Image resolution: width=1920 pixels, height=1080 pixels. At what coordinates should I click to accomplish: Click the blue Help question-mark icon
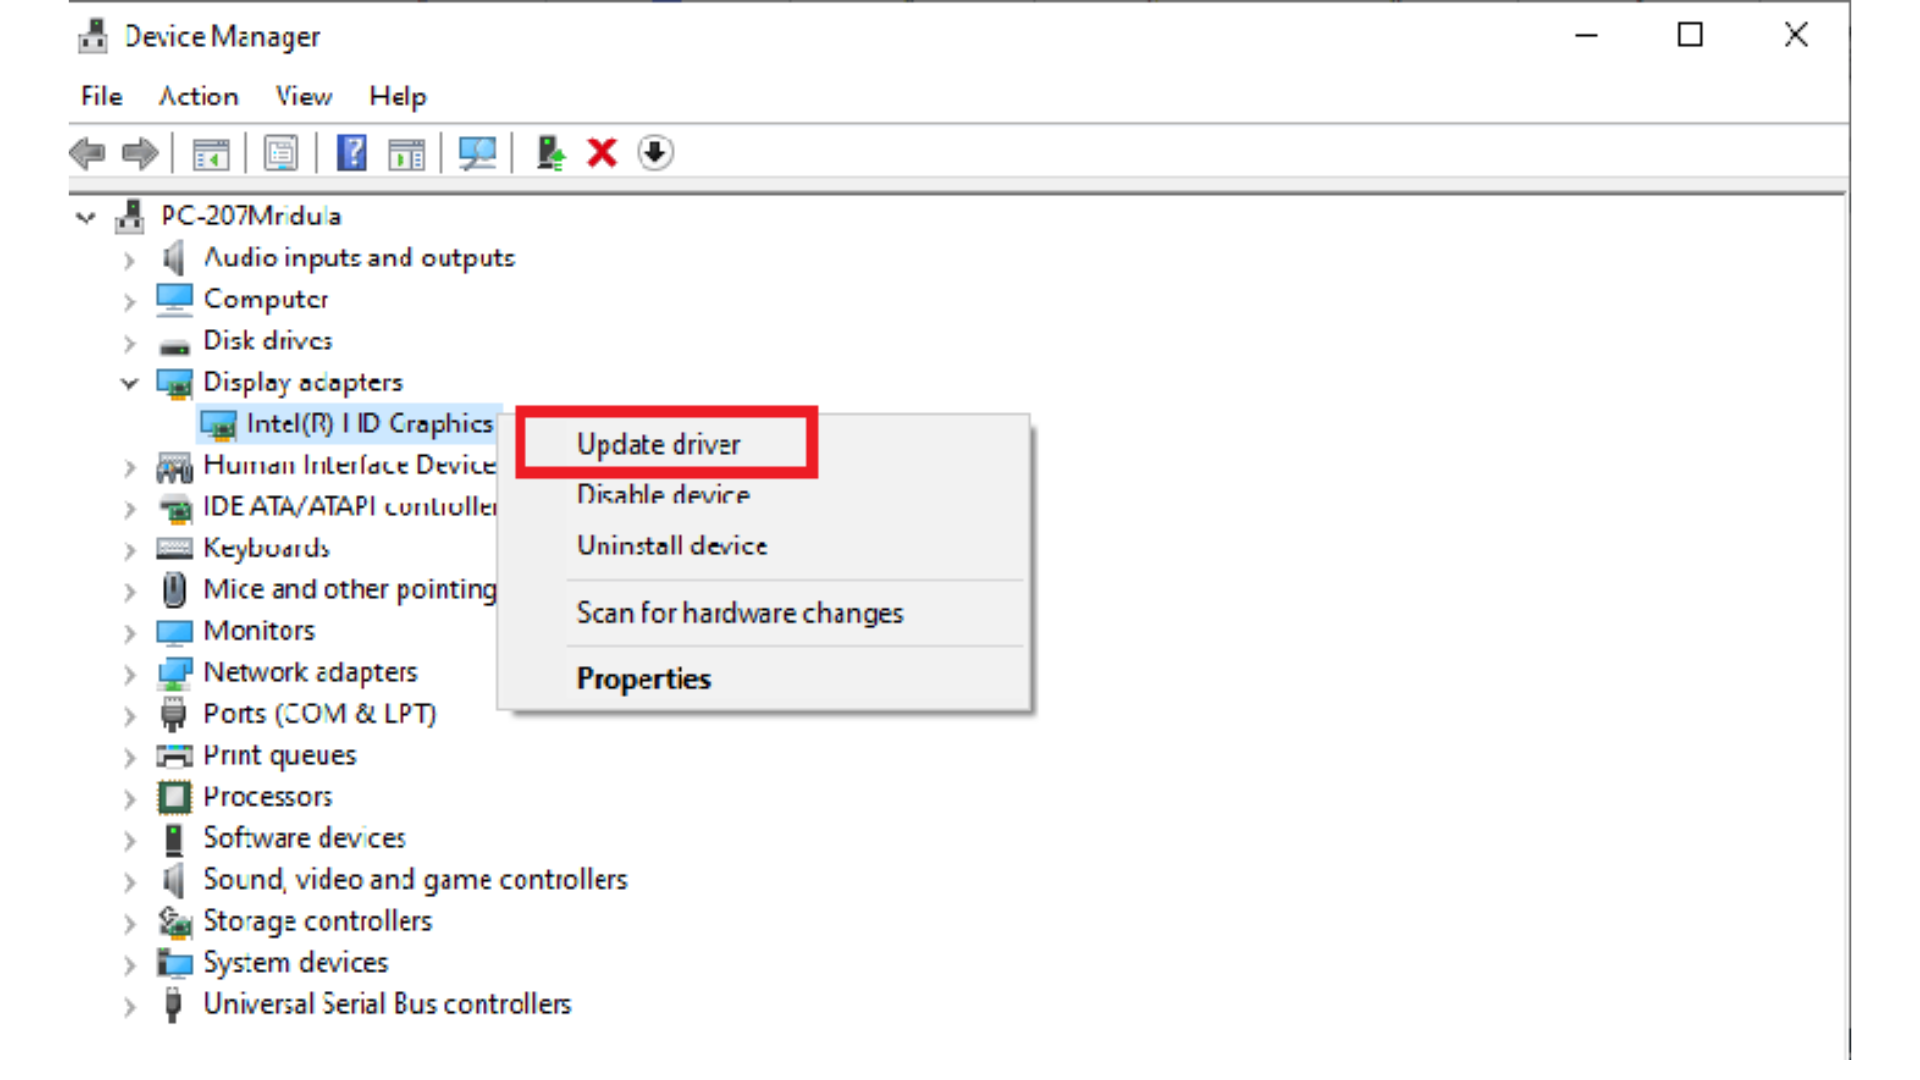(351, 153)
